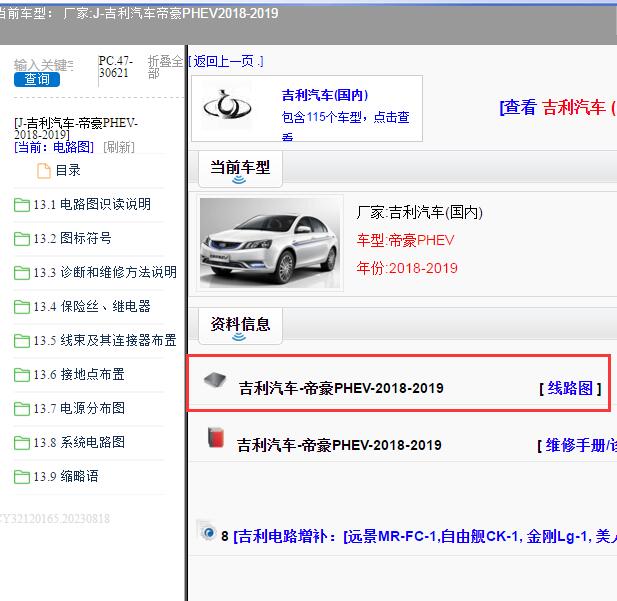The width and height of the screenshot is (617, 601).
Task: Open the 查看 吉利汽车 link at right
Action: coord(558,107)
